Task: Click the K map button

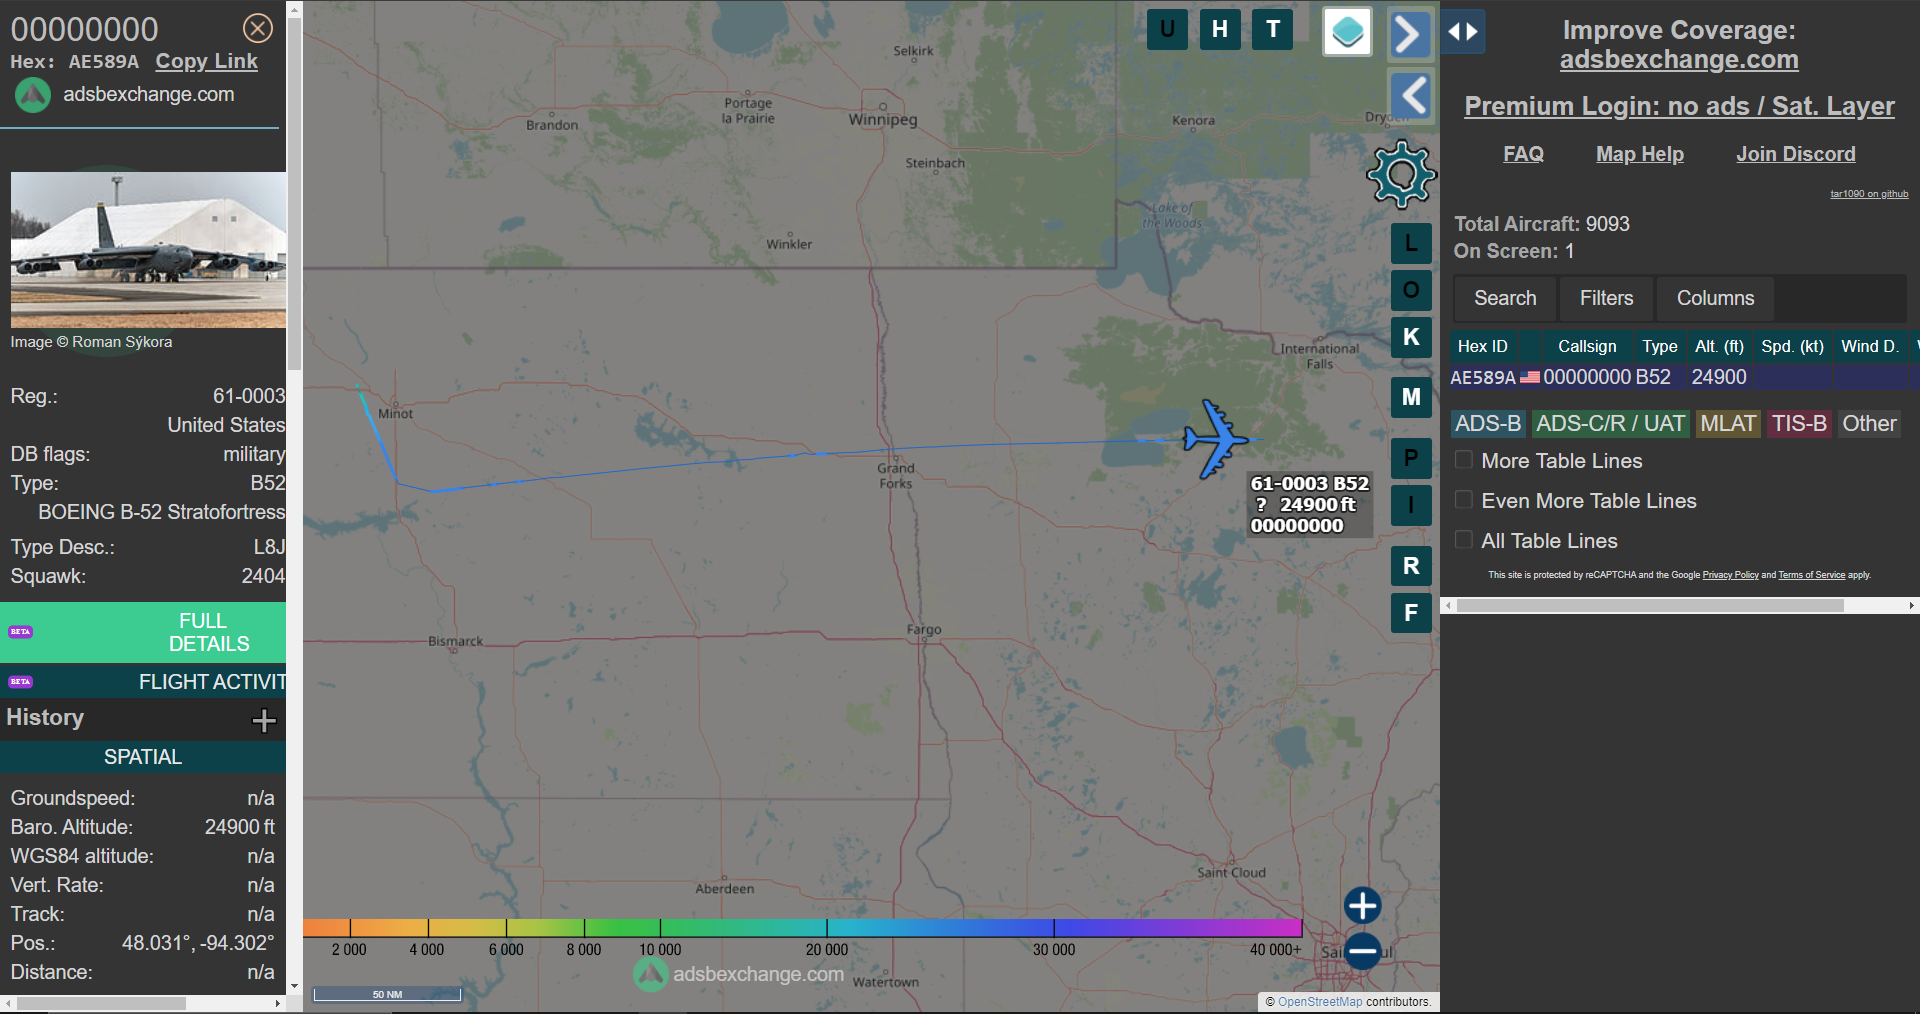Action: click(1411, 337)
